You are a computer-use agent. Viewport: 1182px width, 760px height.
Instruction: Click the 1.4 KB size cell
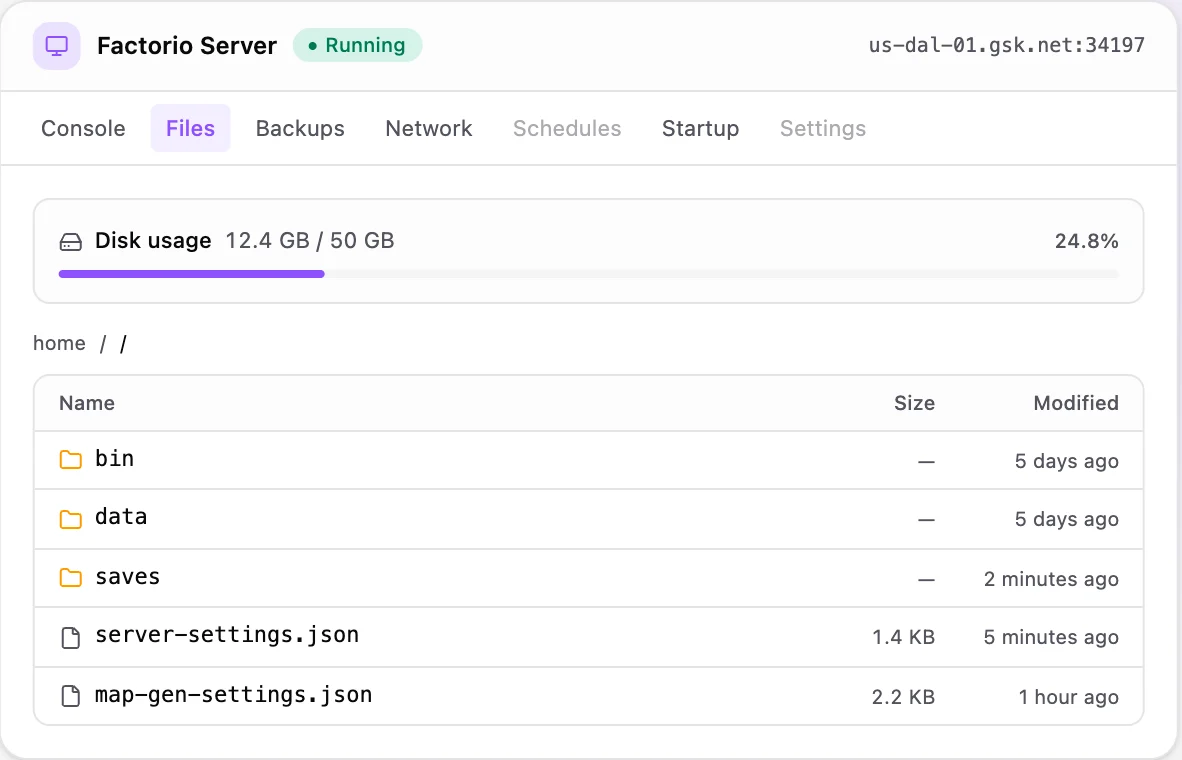coord(903,638)
